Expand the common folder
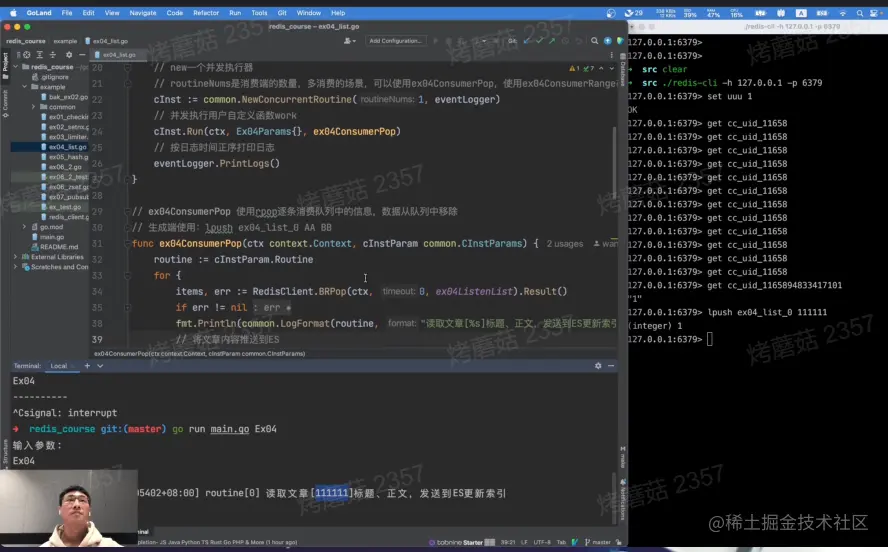Screen dimensions: 888x552 tap(33, 106)
